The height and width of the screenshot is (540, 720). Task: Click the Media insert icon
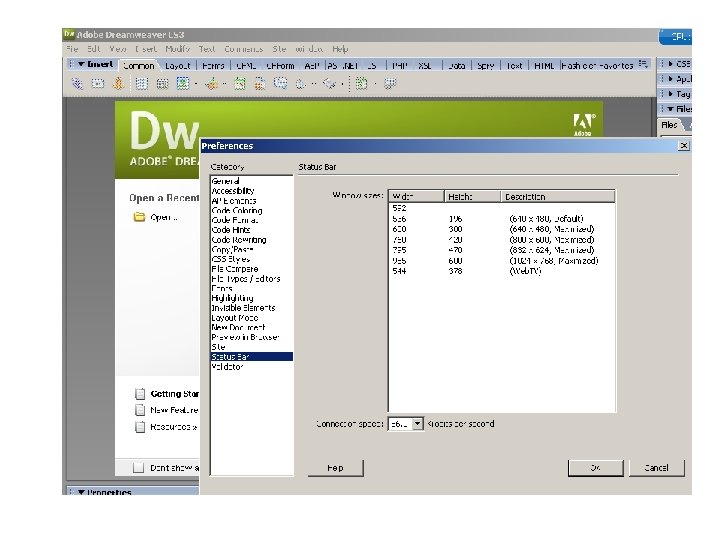[211, 84]
